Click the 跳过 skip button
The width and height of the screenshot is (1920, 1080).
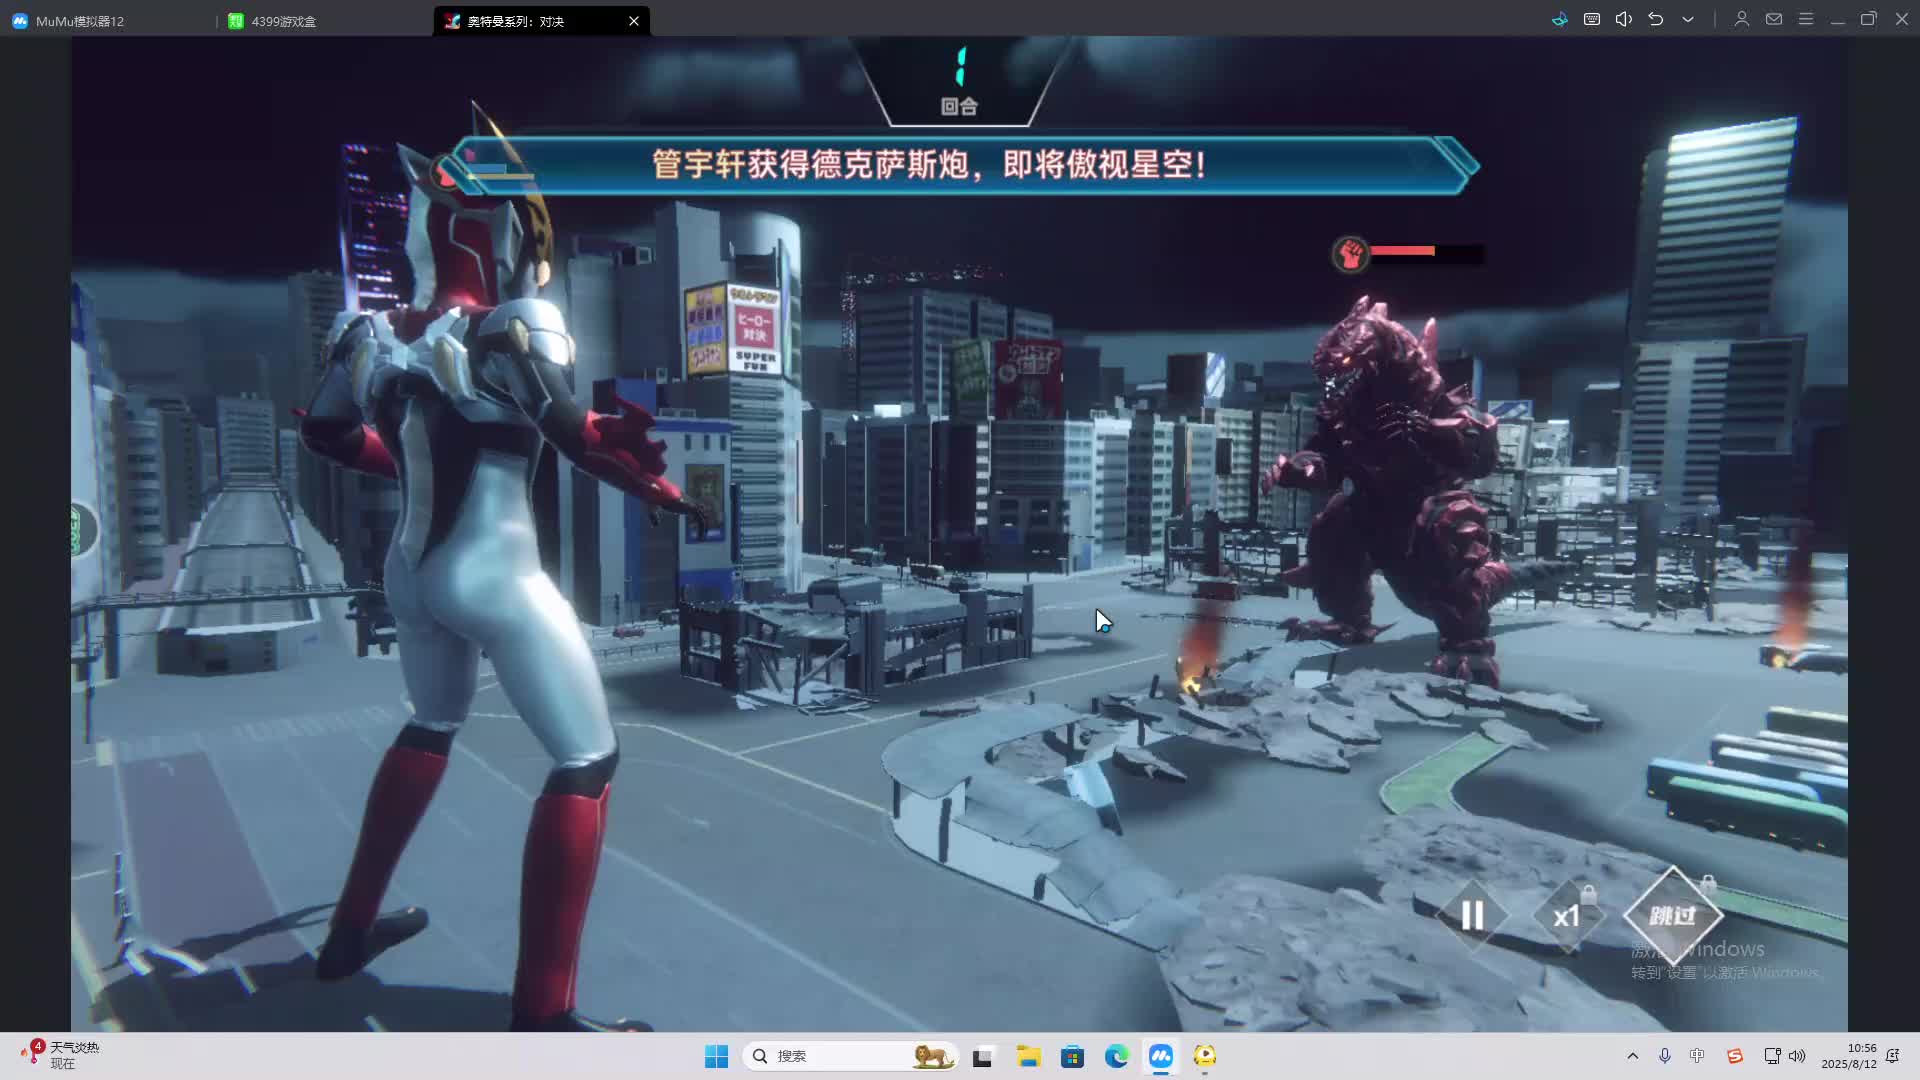(1672, 915)
